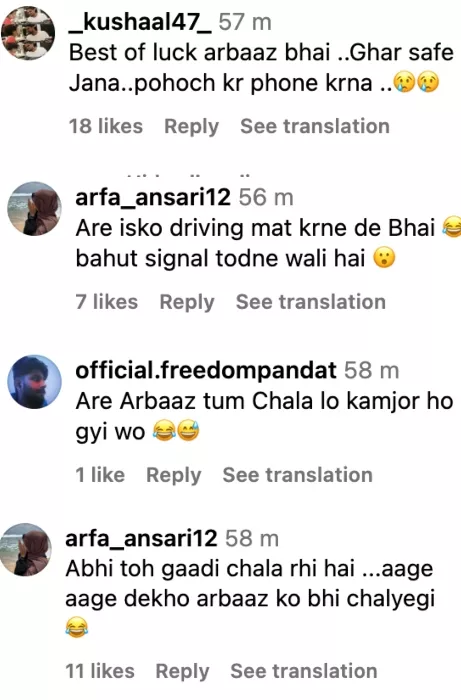This screenshot has width=461, height=700.
Task: Reply to the gaadi chala comment
Action: click(182, 671)
